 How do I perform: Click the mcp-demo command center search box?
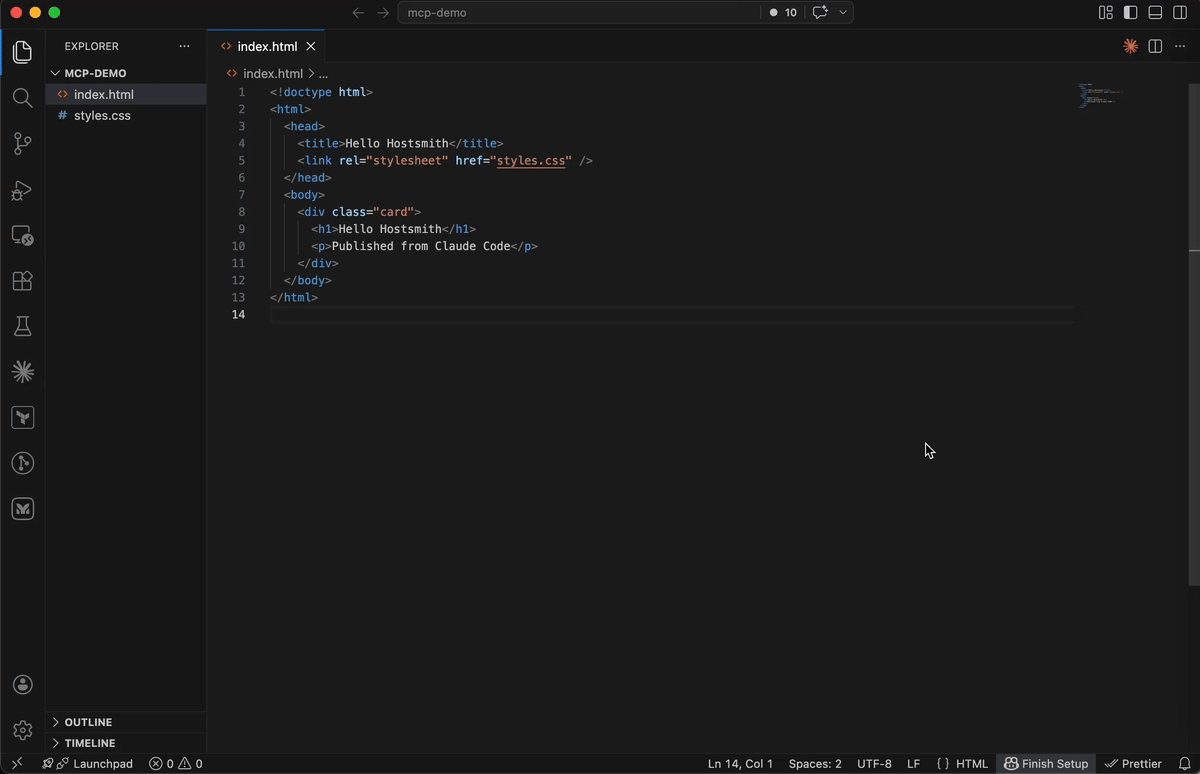tap(579, 13)
